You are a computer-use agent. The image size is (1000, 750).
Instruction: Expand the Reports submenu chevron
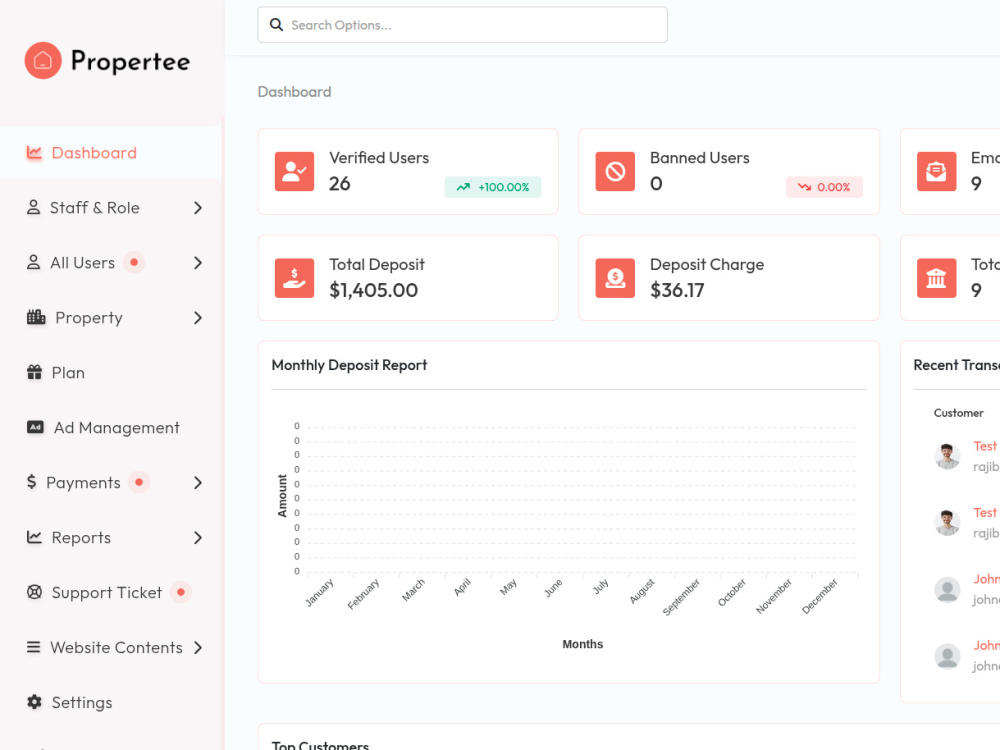[x=198, y=538]
